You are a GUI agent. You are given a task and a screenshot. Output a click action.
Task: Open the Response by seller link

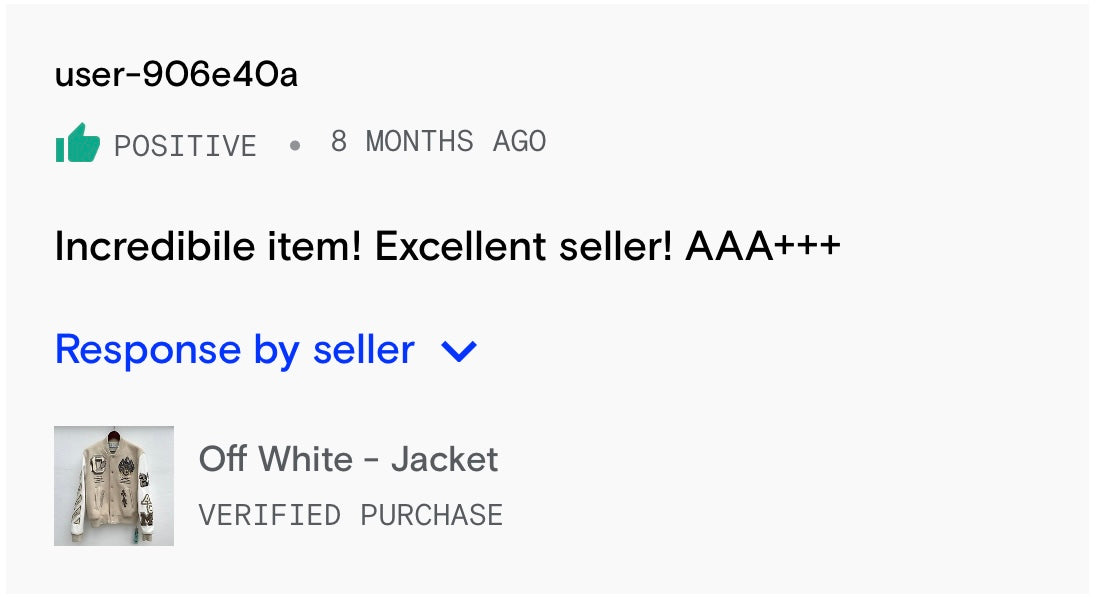coord(234,350)
